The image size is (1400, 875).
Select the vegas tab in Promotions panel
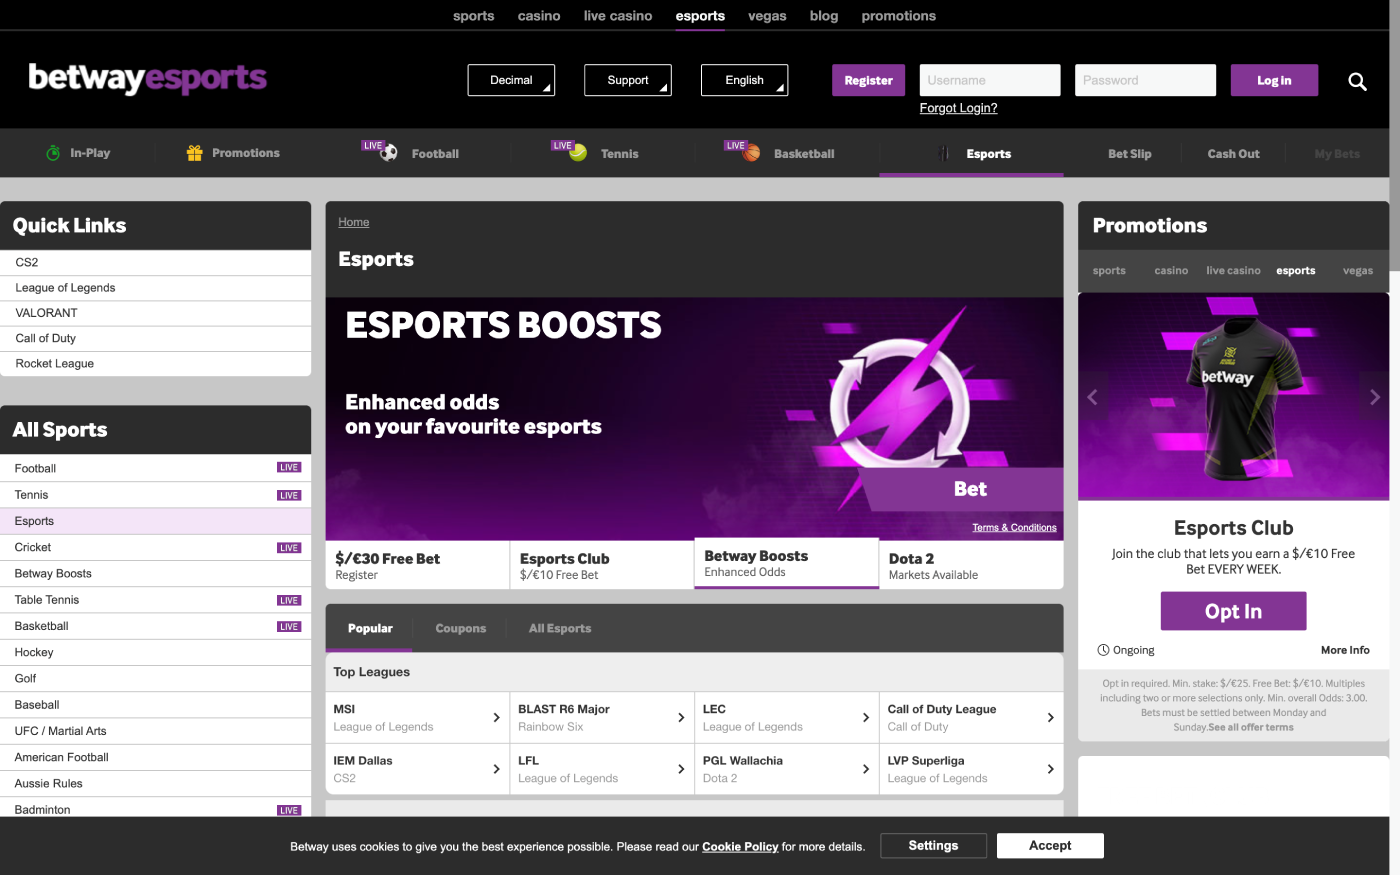1357,270
